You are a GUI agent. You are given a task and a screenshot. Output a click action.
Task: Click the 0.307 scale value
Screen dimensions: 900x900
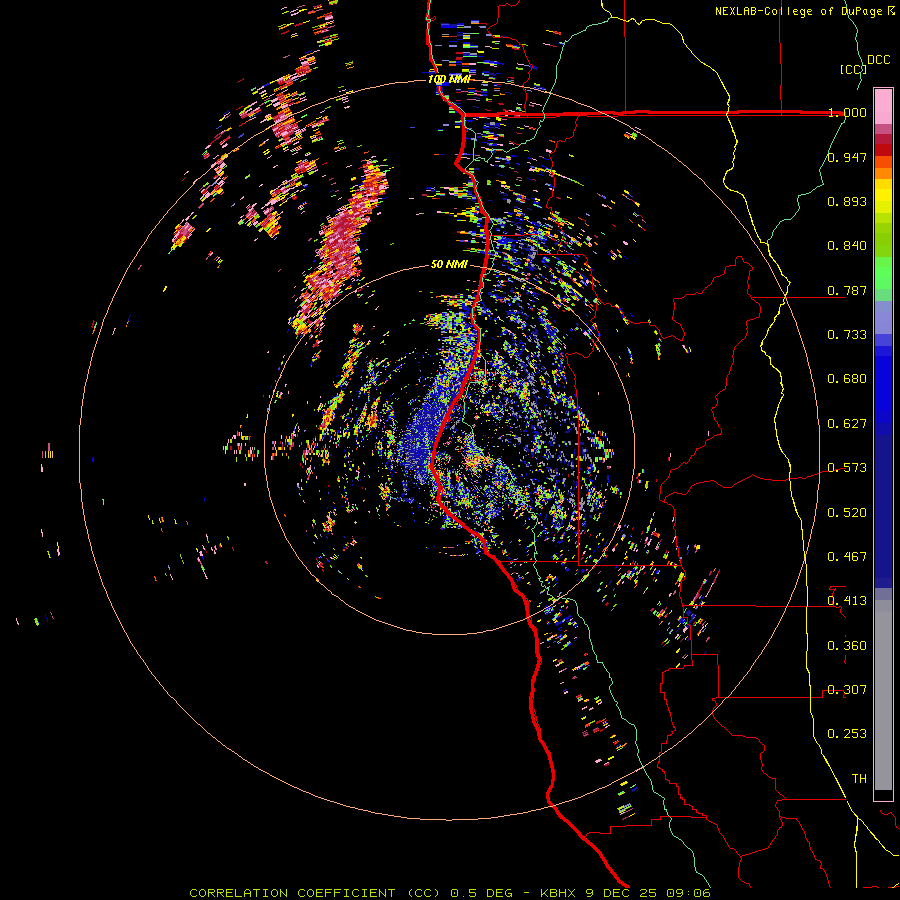(x=847, y=690)
